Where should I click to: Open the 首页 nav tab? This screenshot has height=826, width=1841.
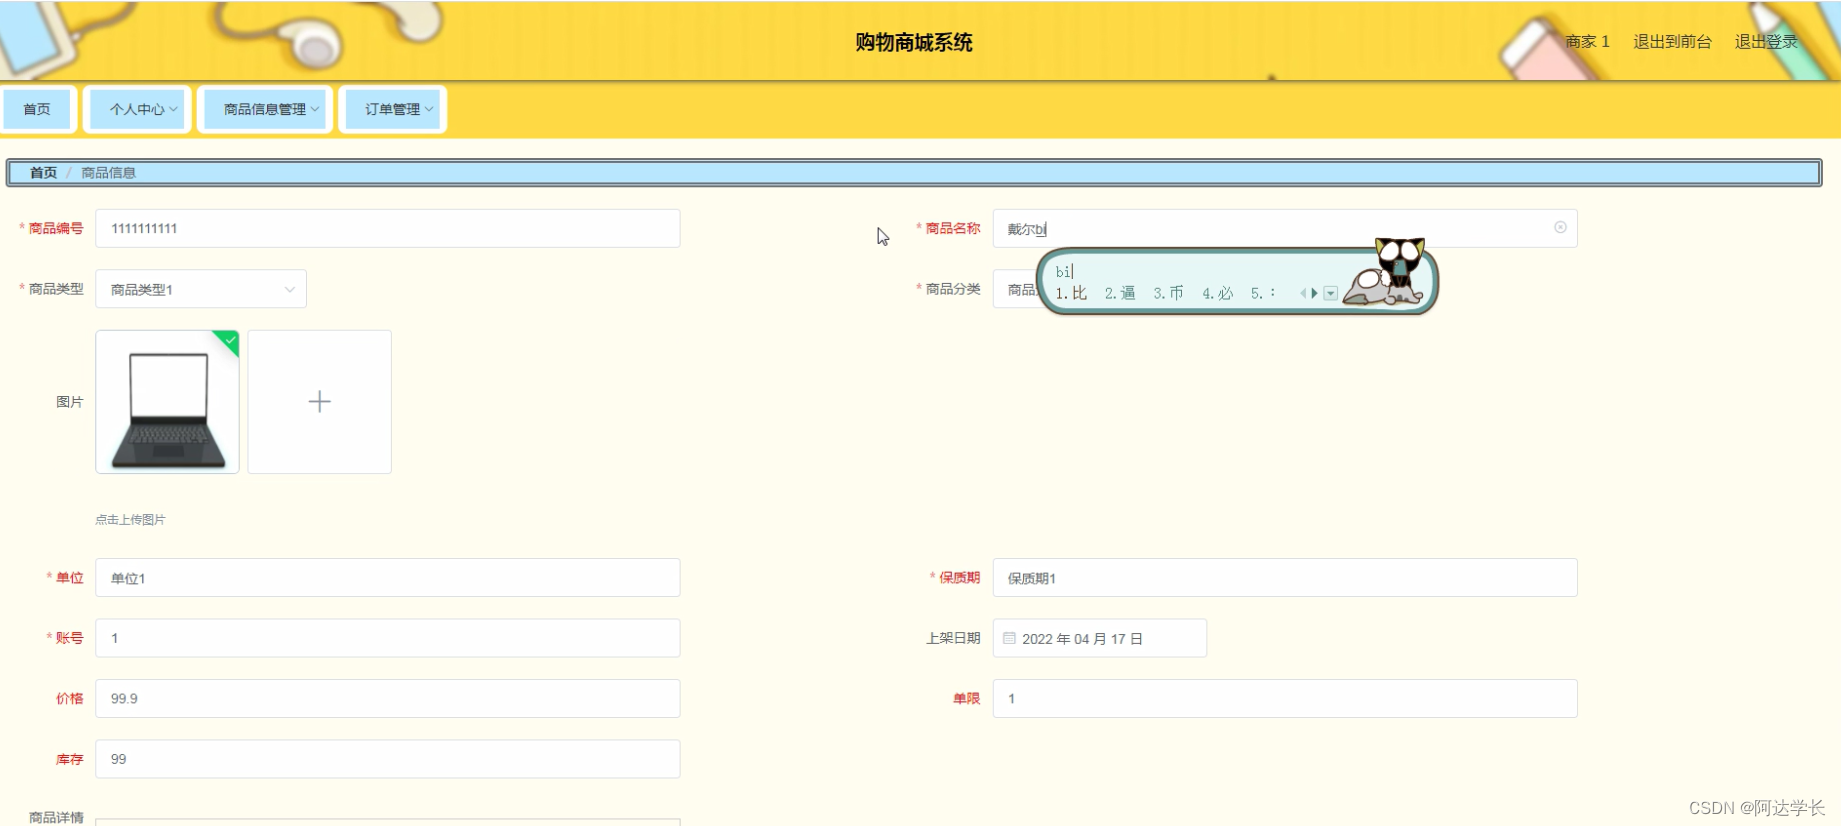(37, 109)
